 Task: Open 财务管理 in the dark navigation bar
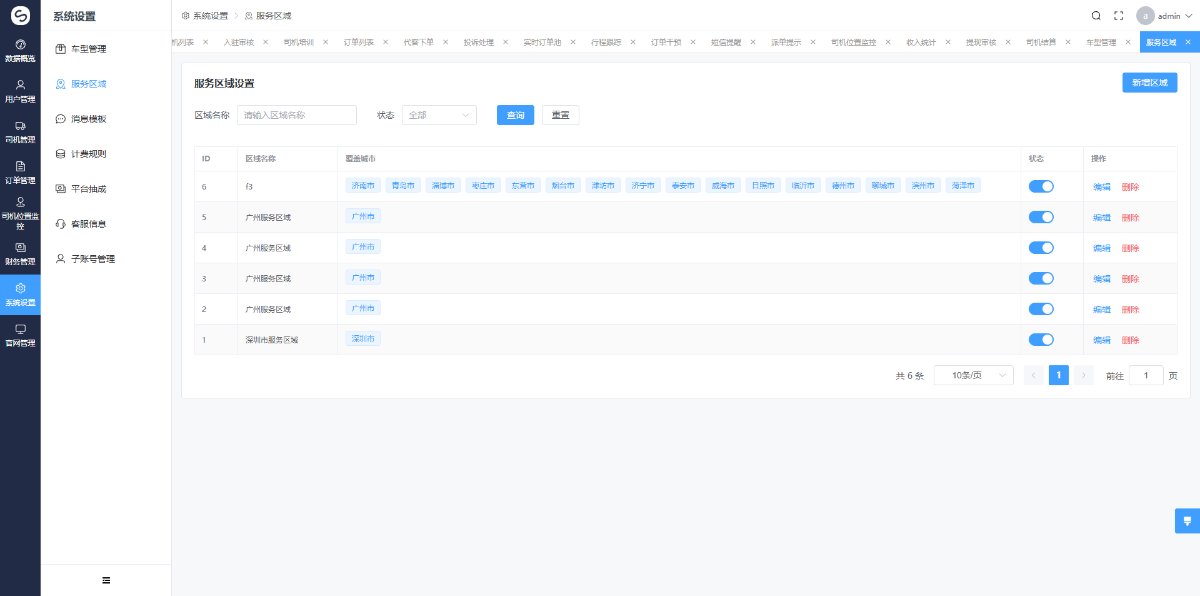(x=20, y=254)
